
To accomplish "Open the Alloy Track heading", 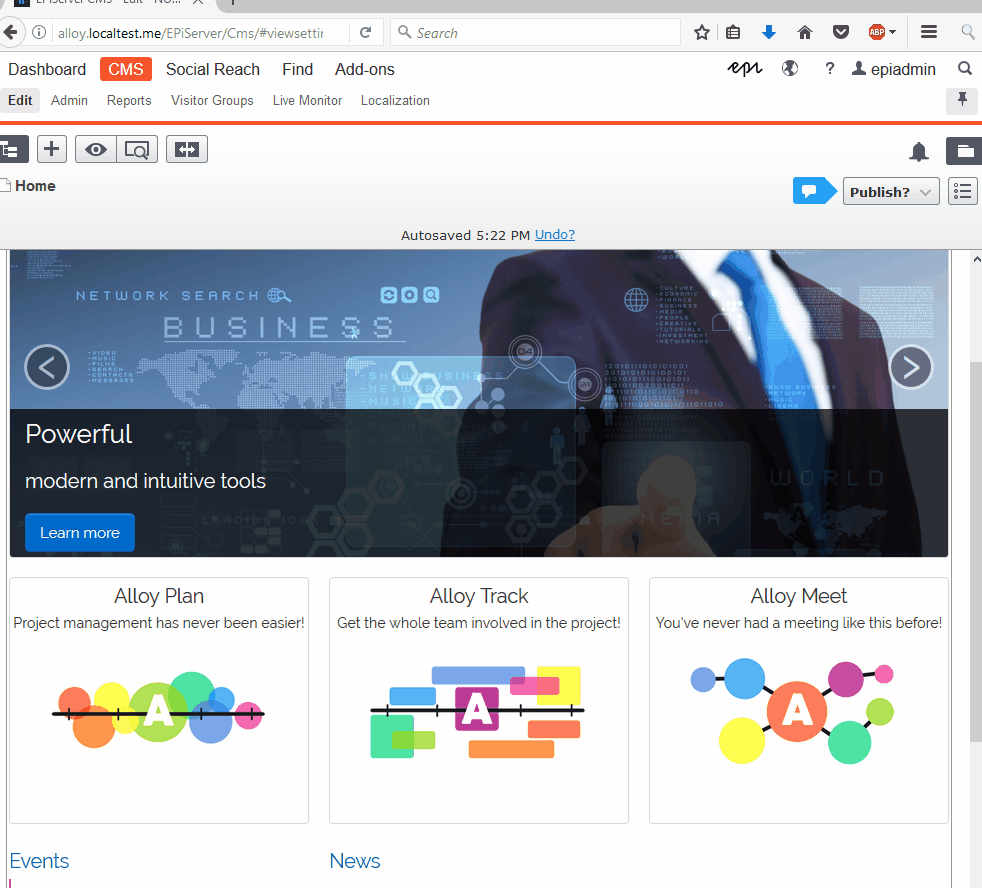I will point(479,596).
